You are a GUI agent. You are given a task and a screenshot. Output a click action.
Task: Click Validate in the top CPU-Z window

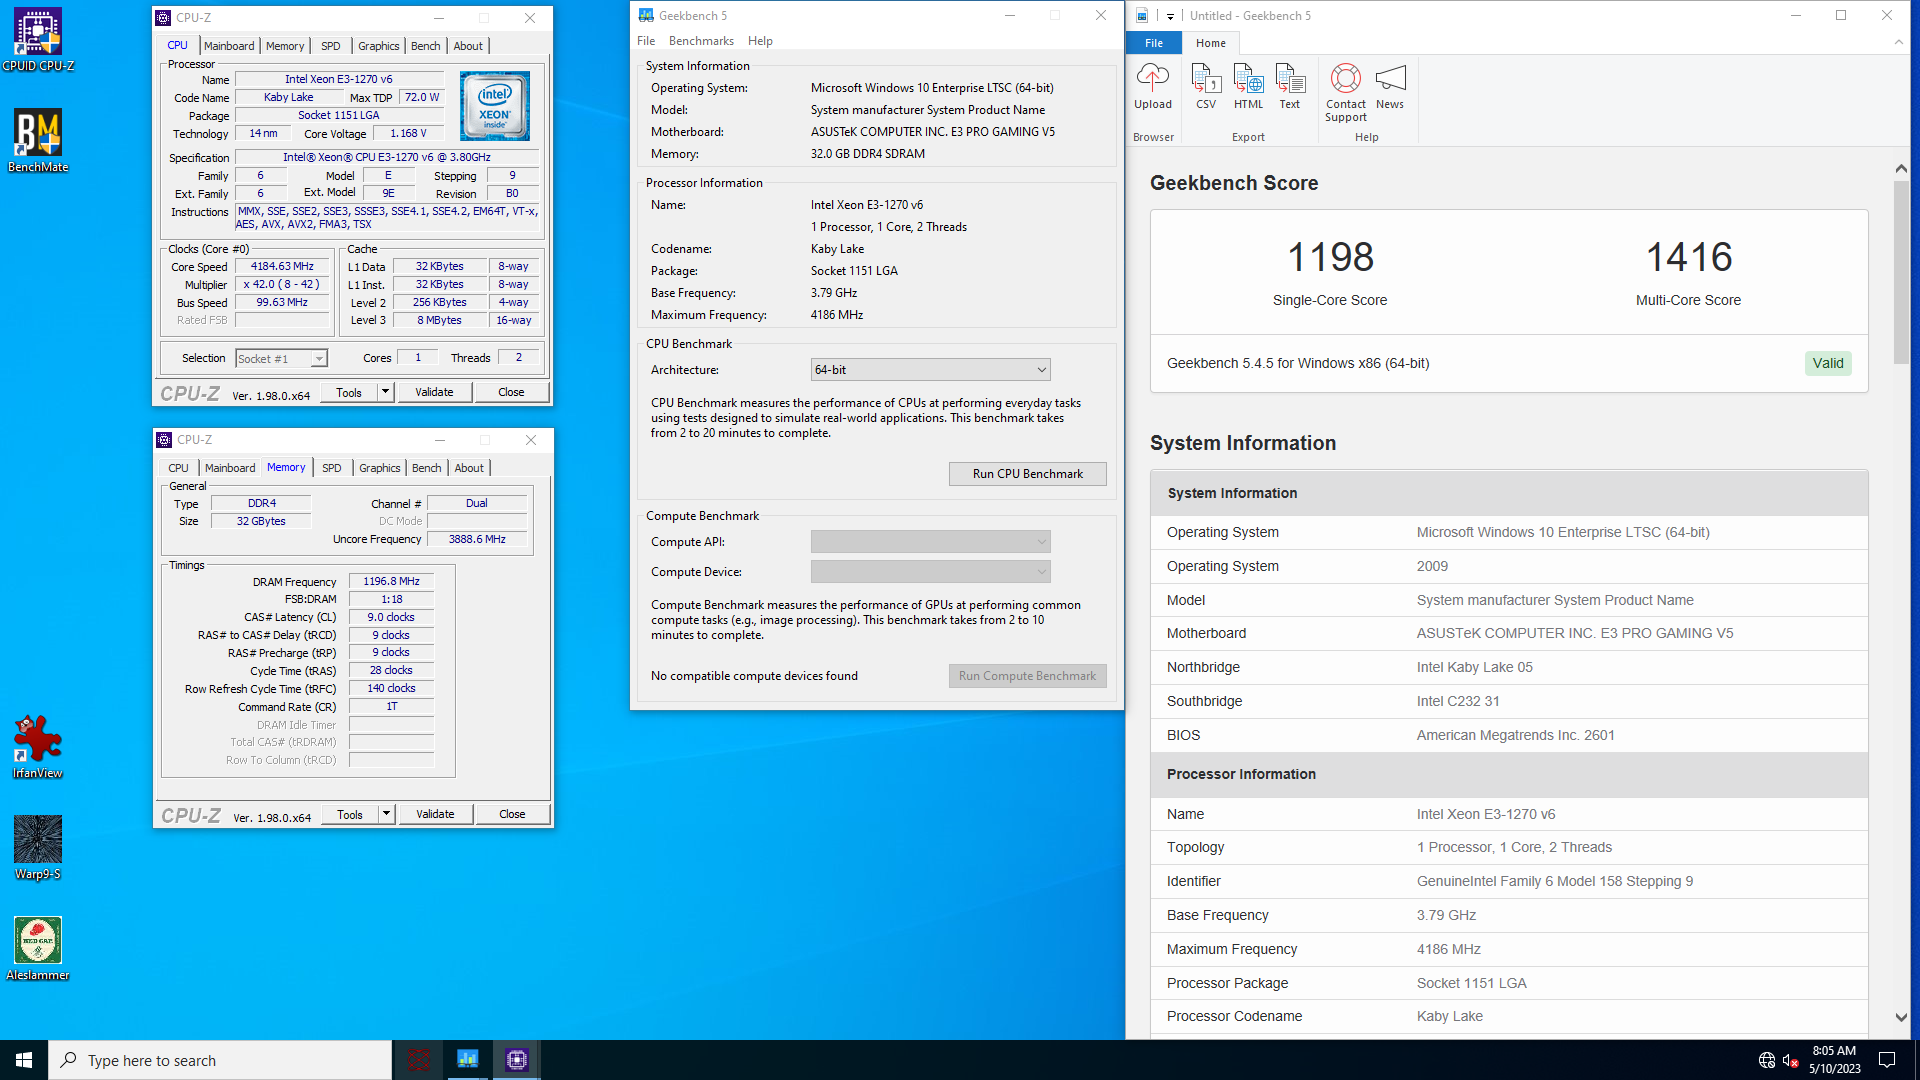pos(434,392)
